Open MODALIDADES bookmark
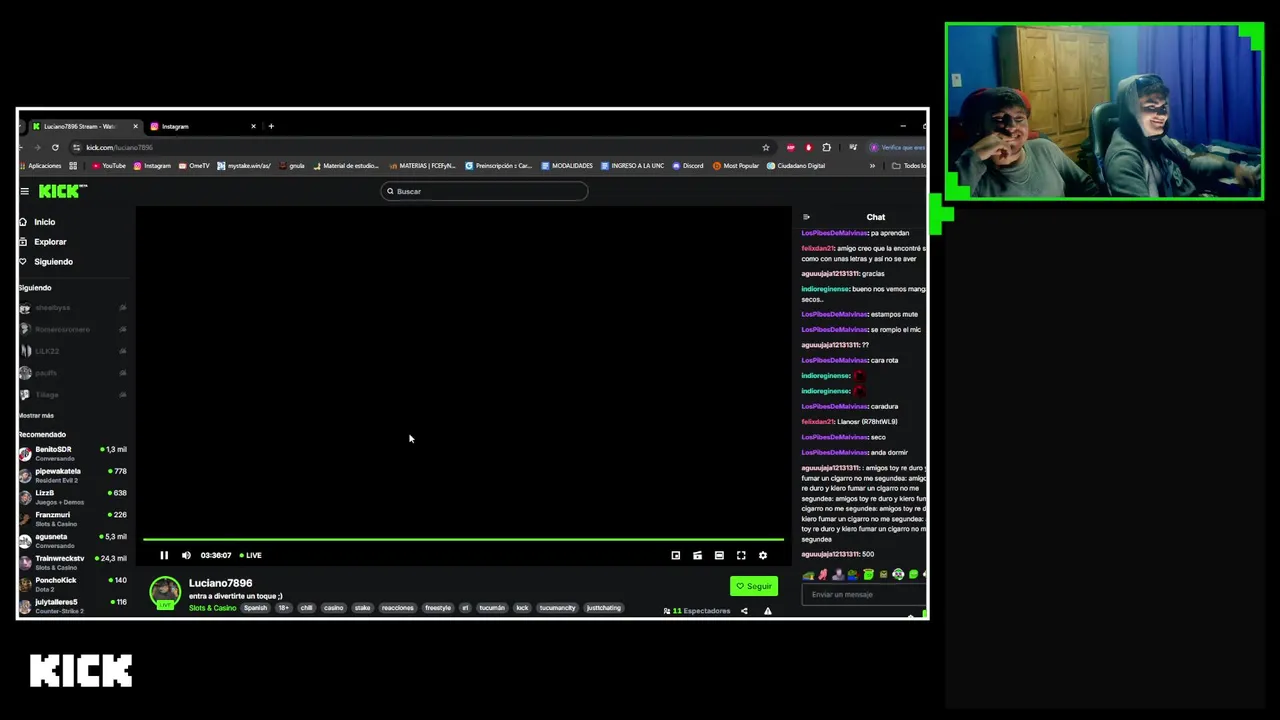The image size is (1280, 720). click(567, 166)
